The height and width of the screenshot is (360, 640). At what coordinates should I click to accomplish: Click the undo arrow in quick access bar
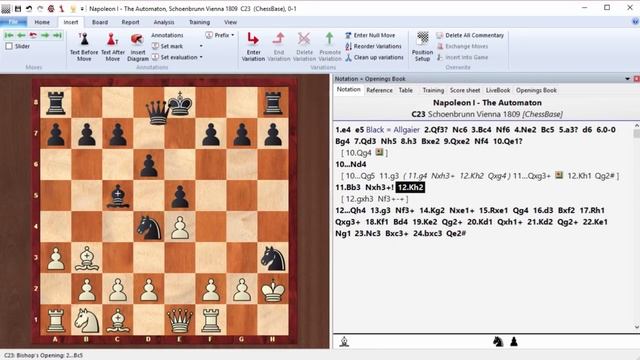click(x=29, y=8)
